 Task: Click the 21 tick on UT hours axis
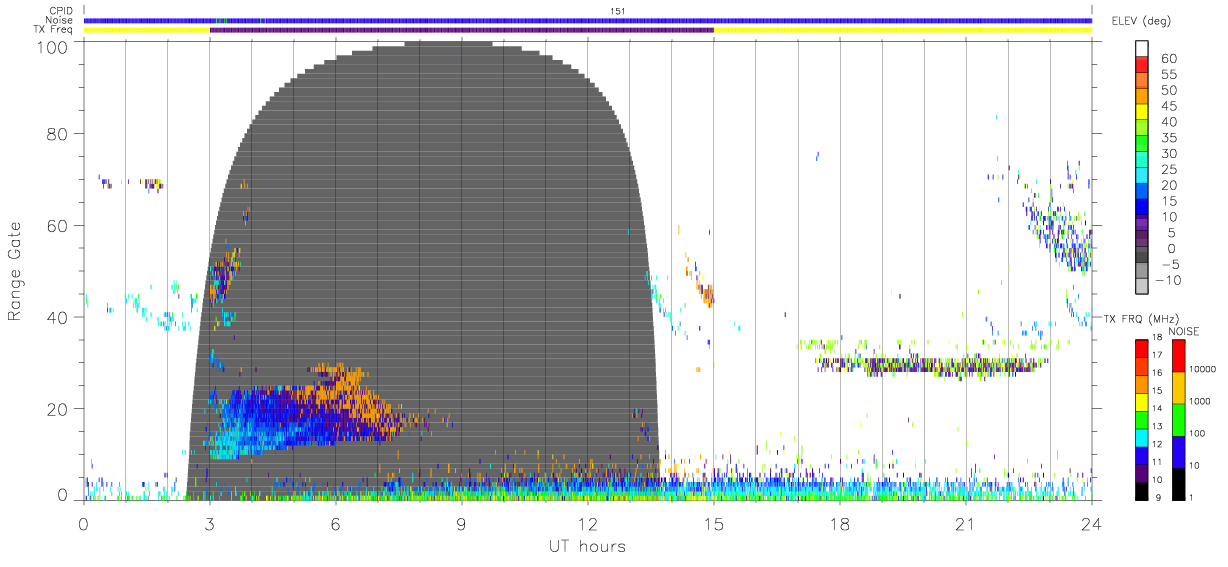(x=966, y=523)
